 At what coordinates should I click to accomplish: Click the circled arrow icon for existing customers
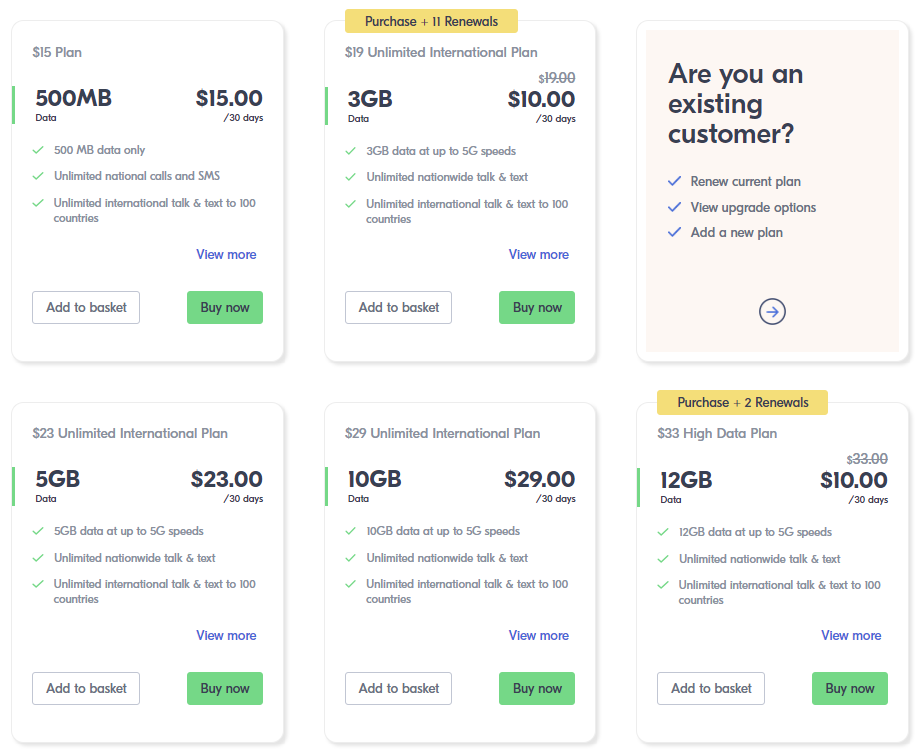coord(772,311)
